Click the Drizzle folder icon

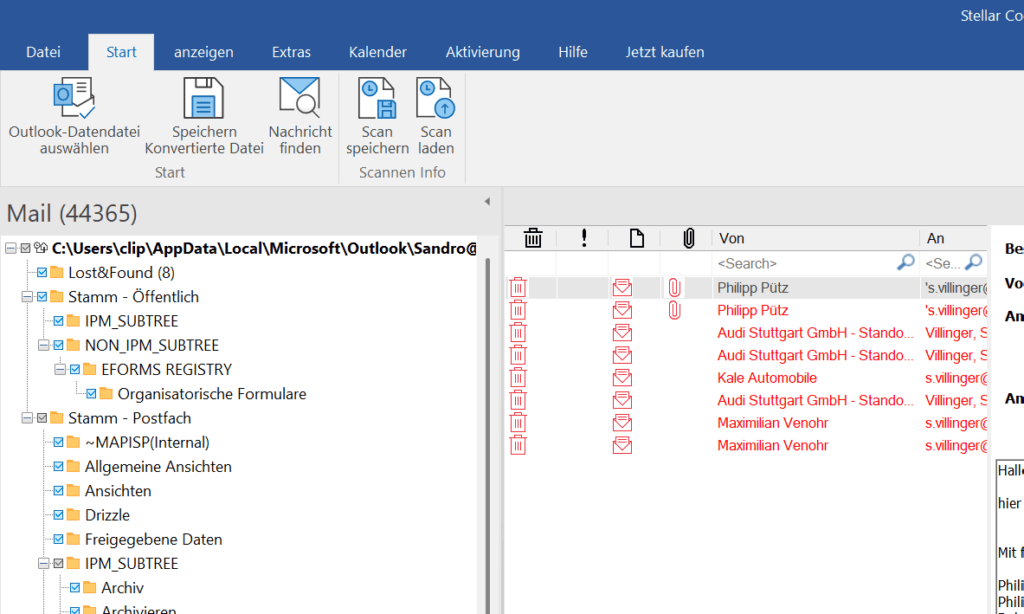pos(73,515)
